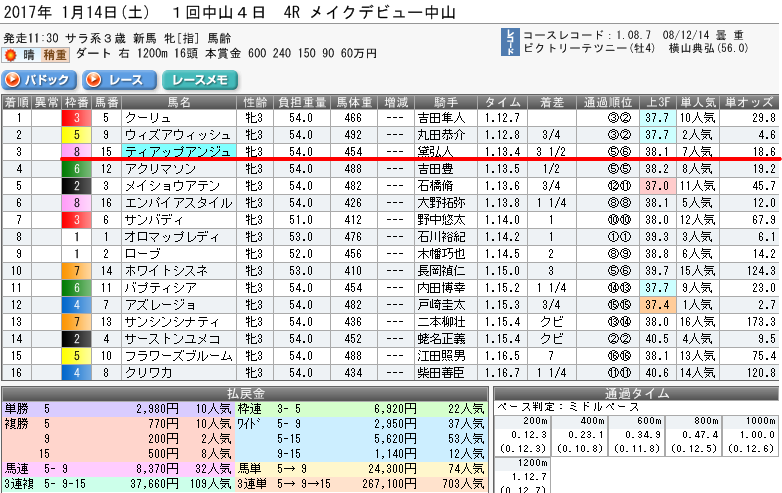Open horse ウィズアウィッシュ
Viewport: 782px width, 493px height.
click(x=178, y=135)
